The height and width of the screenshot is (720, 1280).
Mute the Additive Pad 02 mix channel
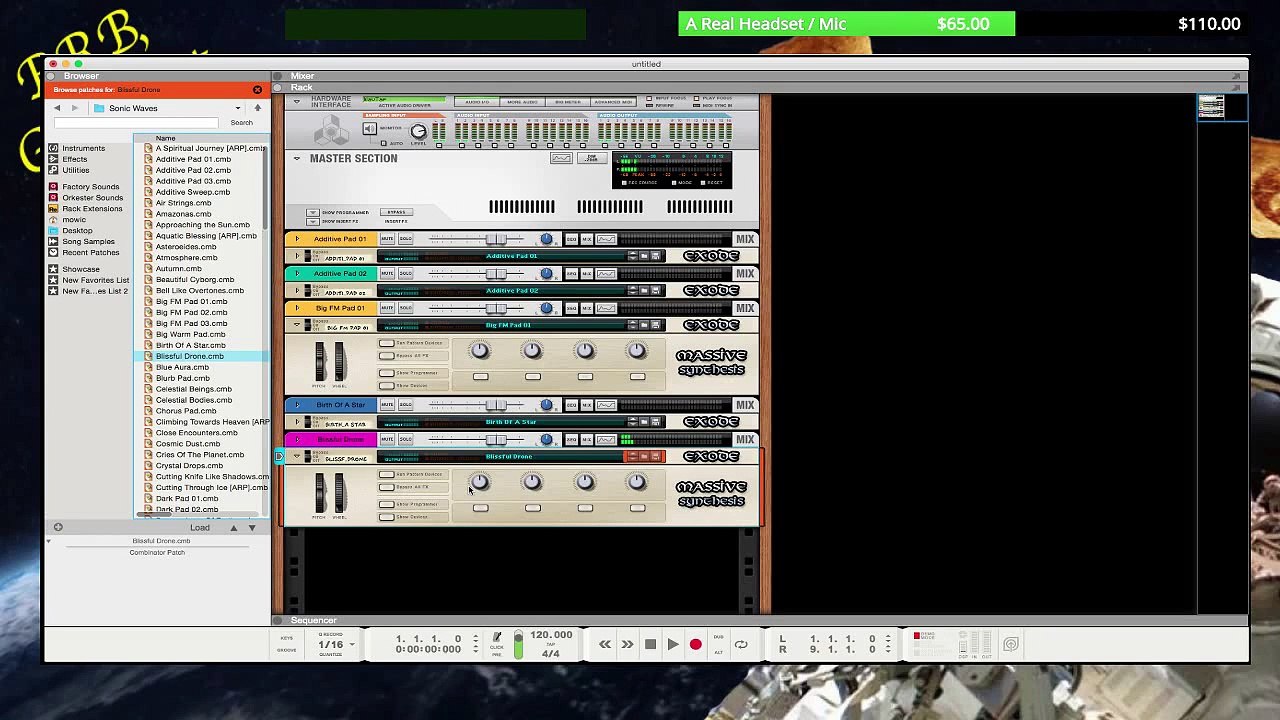(387, 273)
